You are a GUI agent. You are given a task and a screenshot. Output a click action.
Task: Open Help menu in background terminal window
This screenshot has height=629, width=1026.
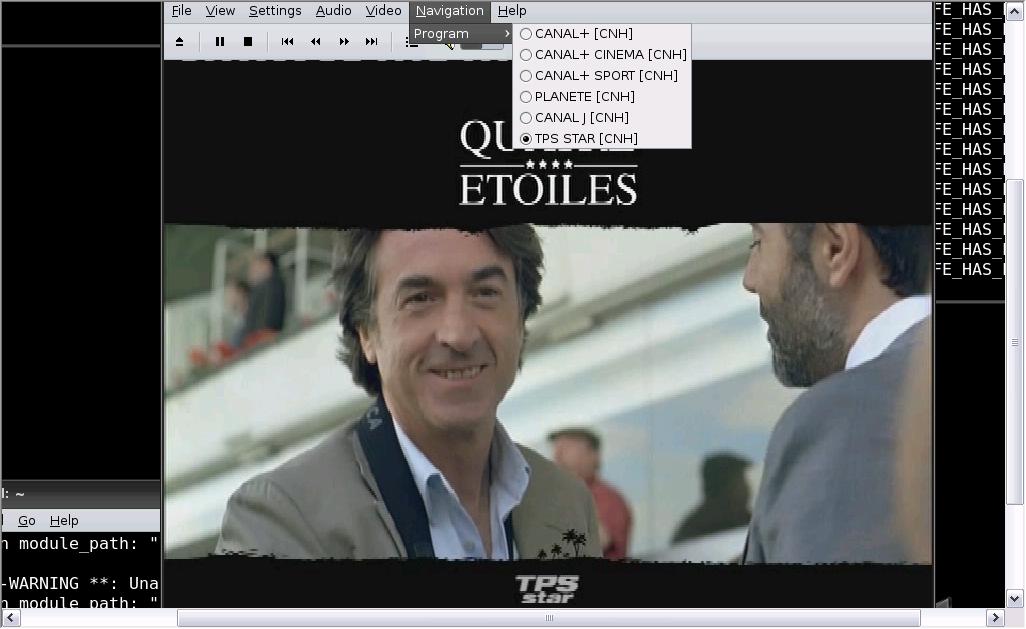coord(64,520)
